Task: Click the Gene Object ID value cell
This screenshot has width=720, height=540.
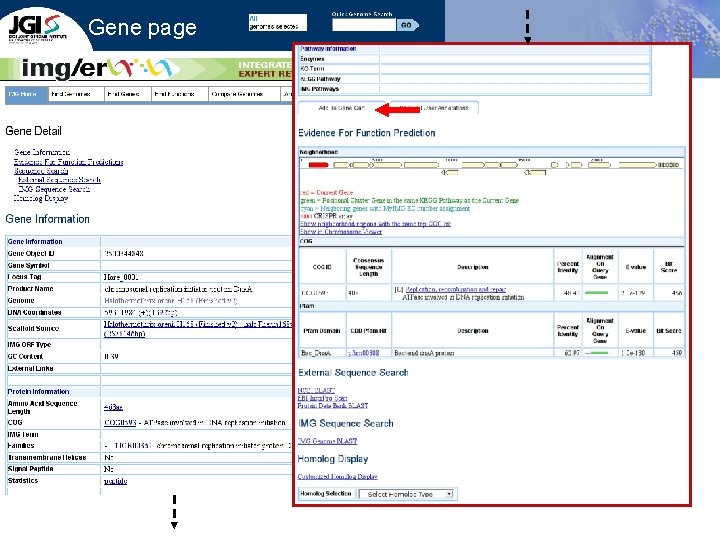Action: tap(196, 253)
